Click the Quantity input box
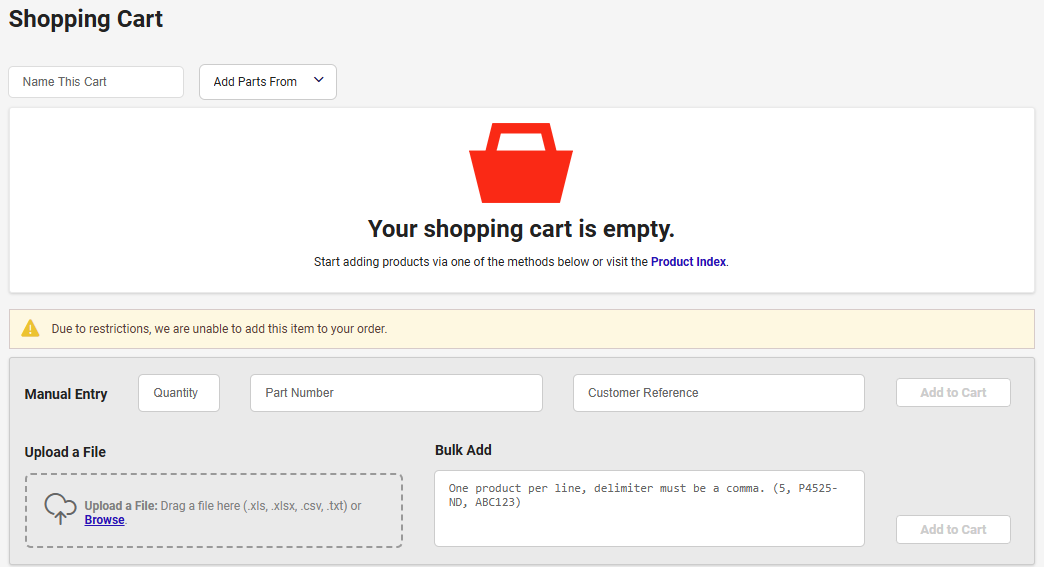The image size is (1044, 567). [178, 393]
